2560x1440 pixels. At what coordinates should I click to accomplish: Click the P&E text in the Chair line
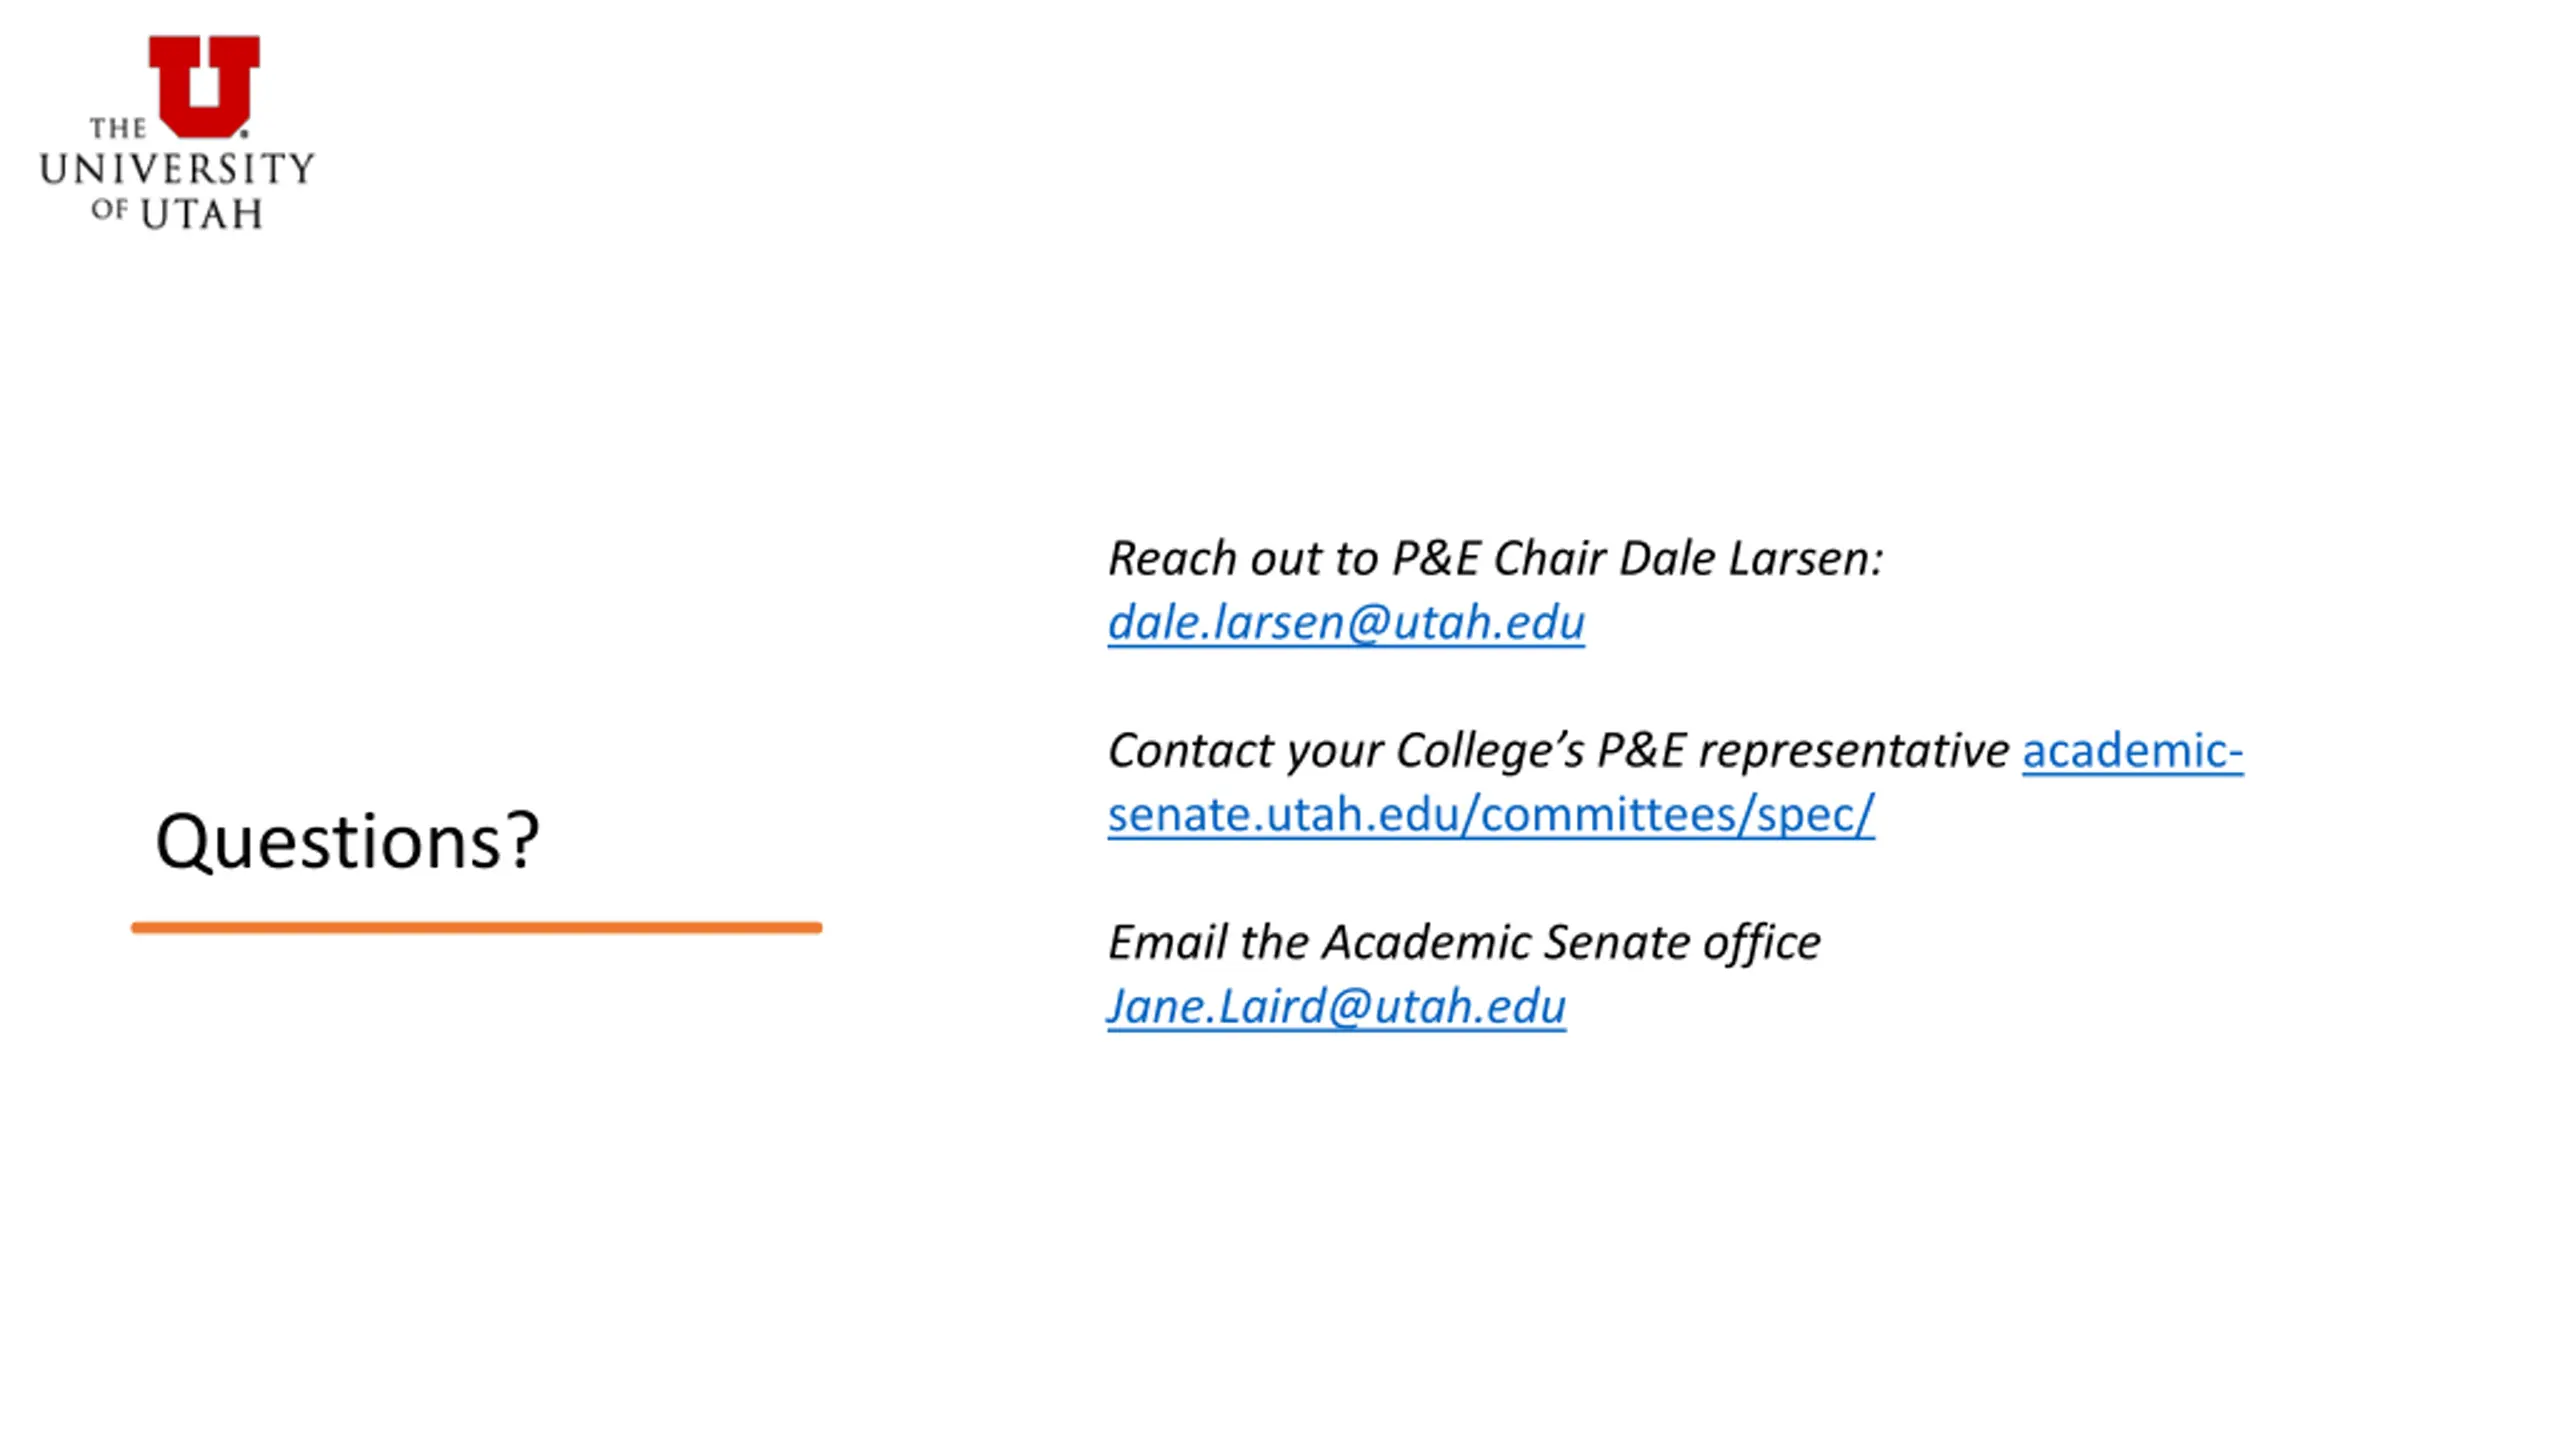(1435, 558)
